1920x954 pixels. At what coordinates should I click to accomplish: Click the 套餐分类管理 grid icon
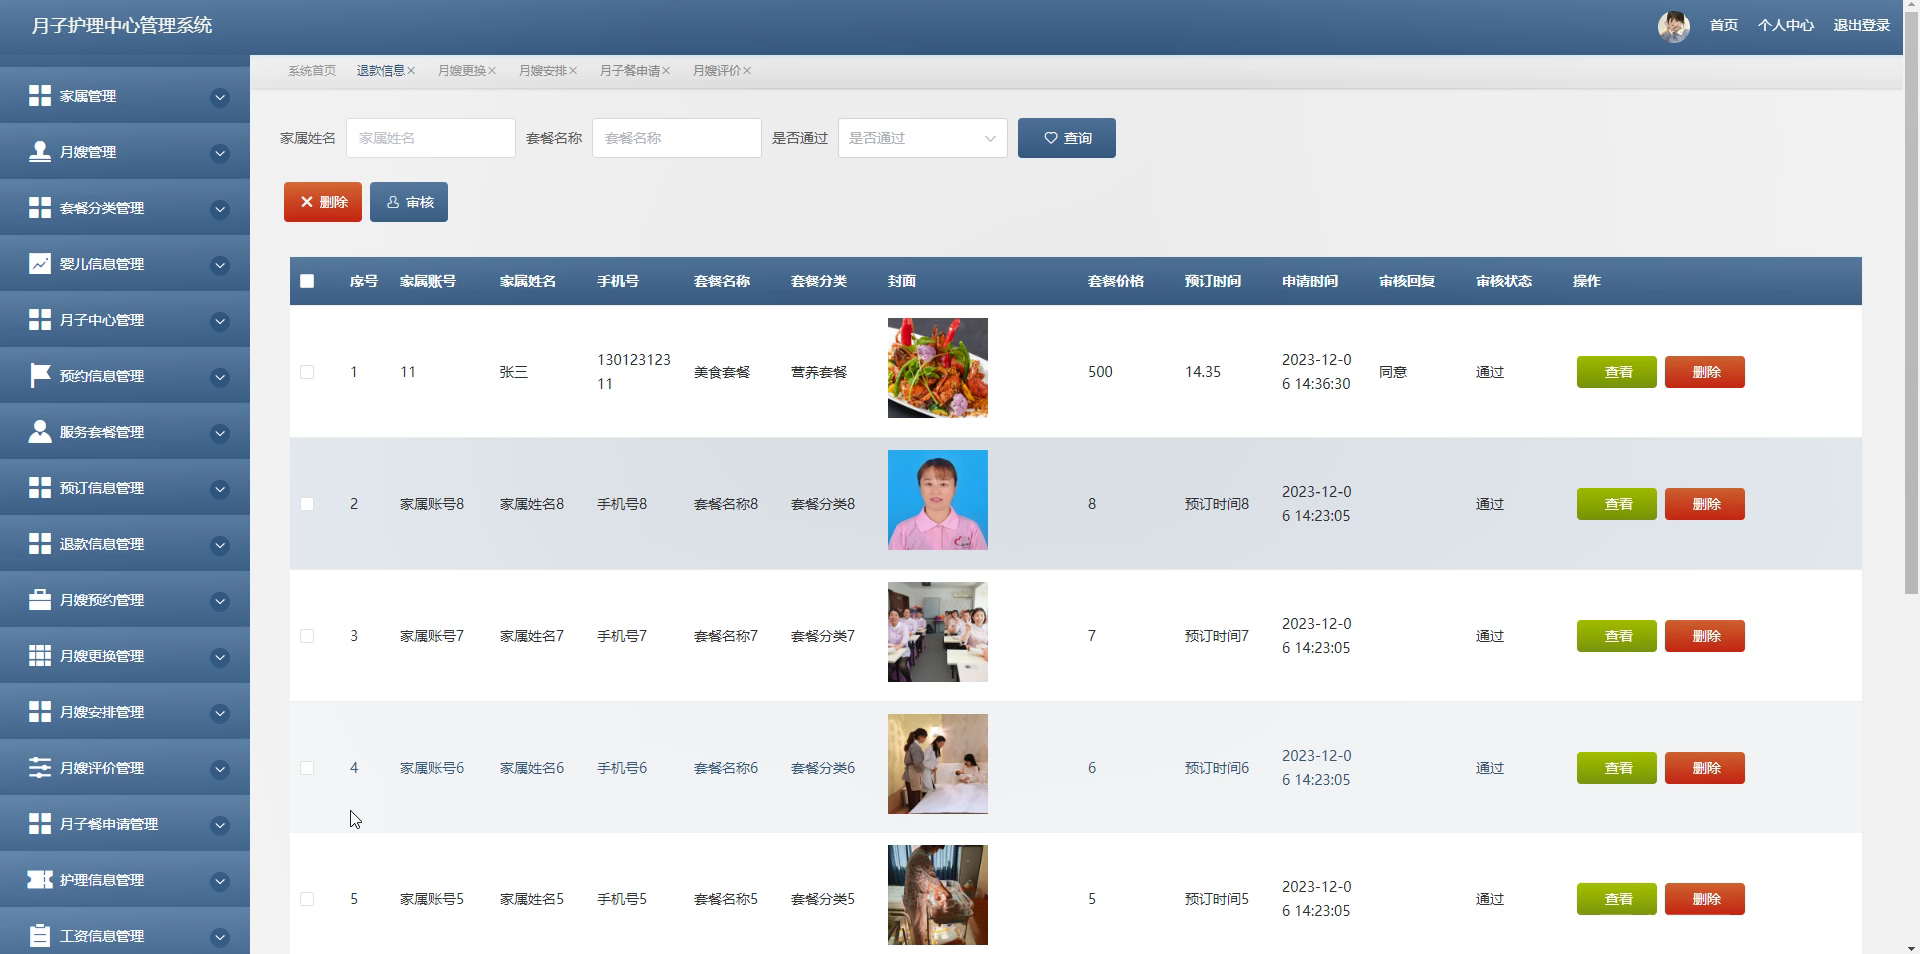40,208
